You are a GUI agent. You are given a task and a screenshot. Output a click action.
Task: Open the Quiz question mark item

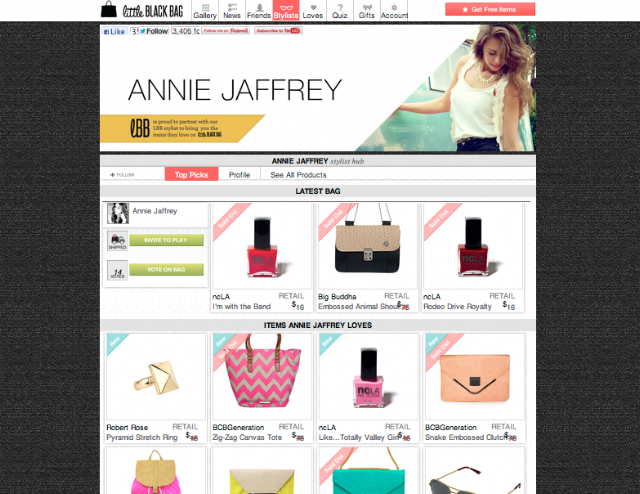pos(340,10)
